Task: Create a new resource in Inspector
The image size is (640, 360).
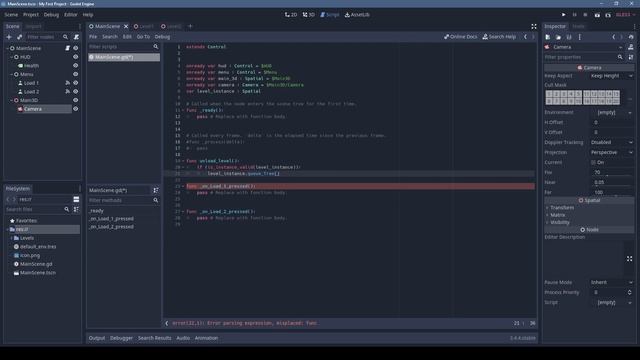Action: coord(548,37)
